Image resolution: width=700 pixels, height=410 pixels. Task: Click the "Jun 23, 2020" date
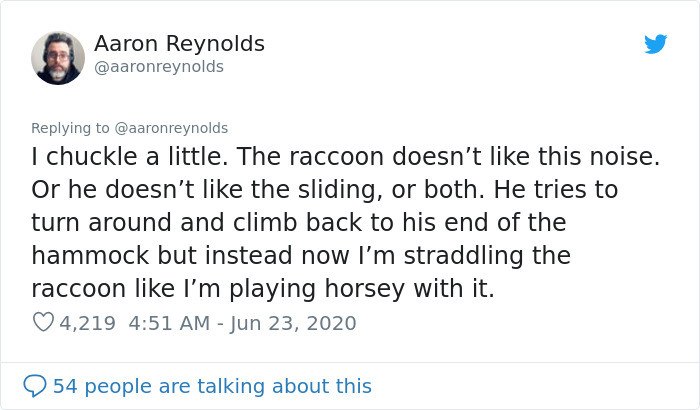click(x=295, y=323)
